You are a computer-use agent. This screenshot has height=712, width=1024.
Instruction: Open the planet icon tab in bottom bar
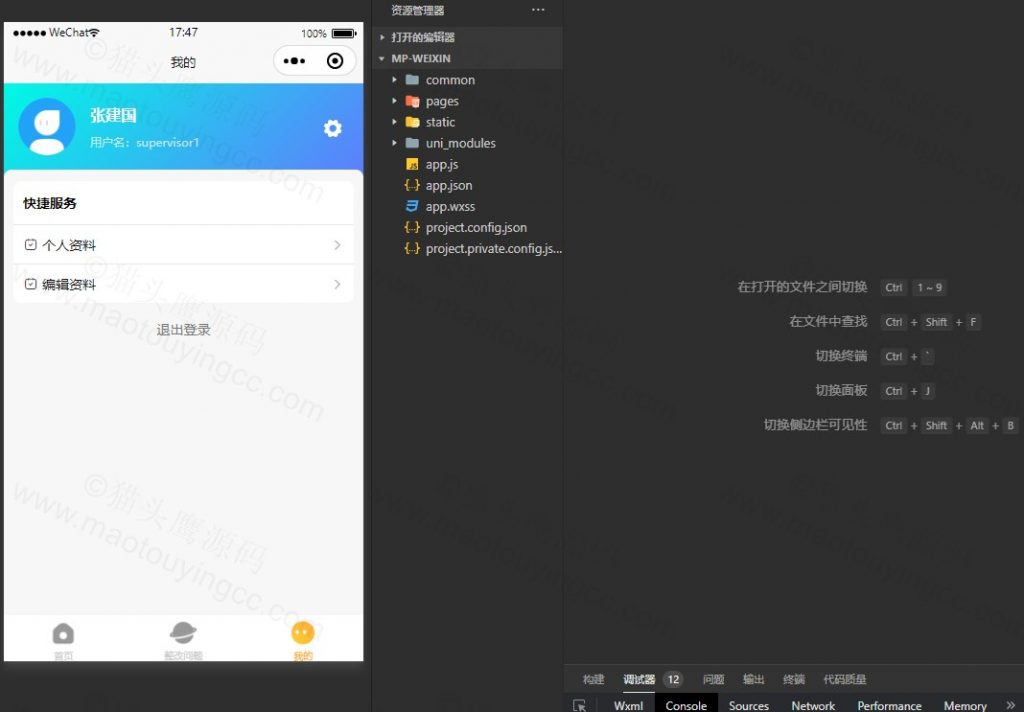click(x=183, y=632)
